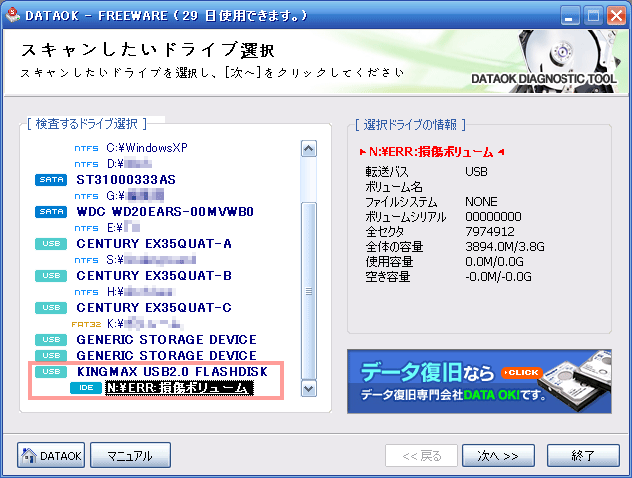Click the SATA badge beside WDC WD20EARS-00MVWB0
Screen dimensions: 632x478
point(51,212)
